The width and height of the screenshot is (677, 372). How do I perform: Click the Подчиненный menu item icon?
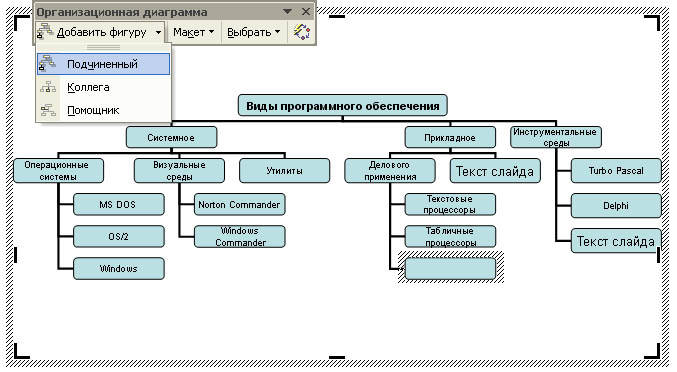coord(47,64)
